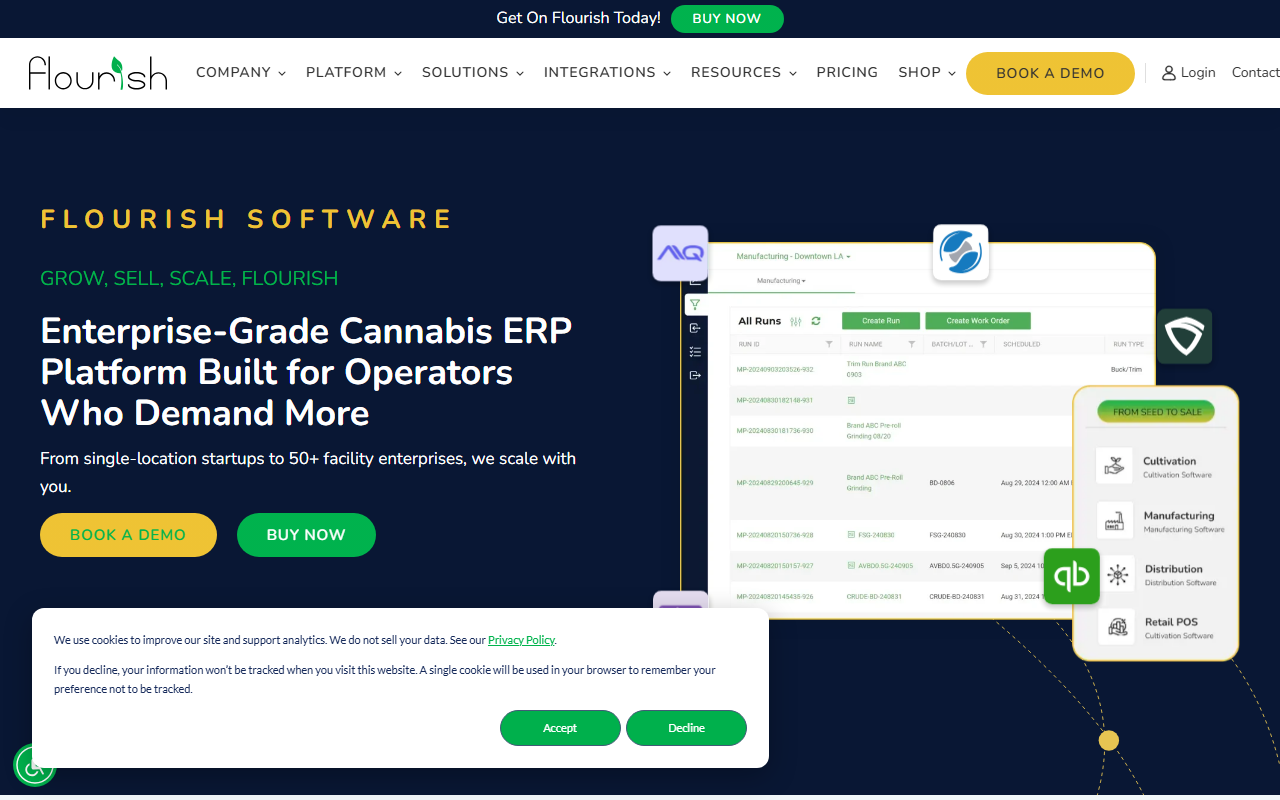This screenshot has height=800, width=1280.
Task: Click the Retail POS icon
Action: click(1117, 627)
